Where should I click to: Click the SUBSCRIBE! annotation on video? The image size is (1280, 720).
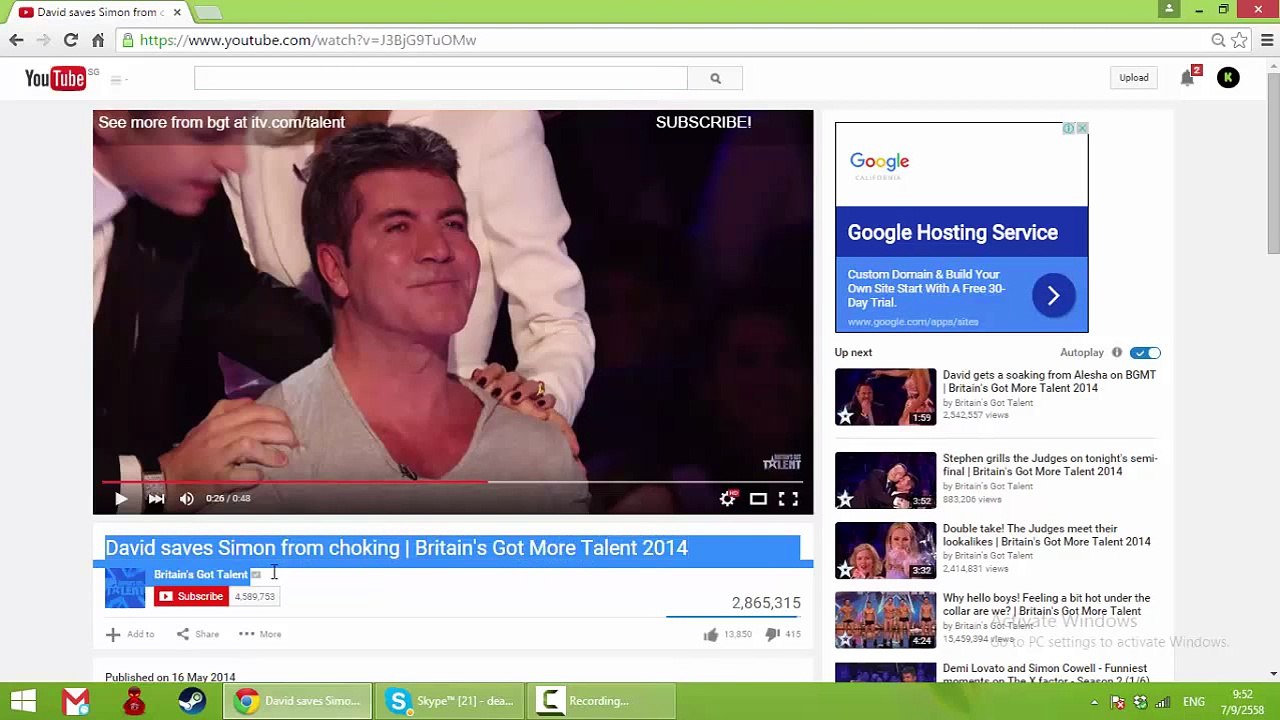click(x=703, y=122)
